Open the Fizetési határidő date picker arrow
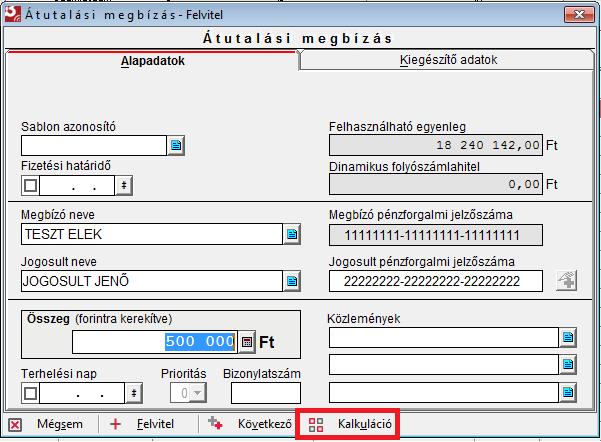Screen dimensions: 601x442 124,186
